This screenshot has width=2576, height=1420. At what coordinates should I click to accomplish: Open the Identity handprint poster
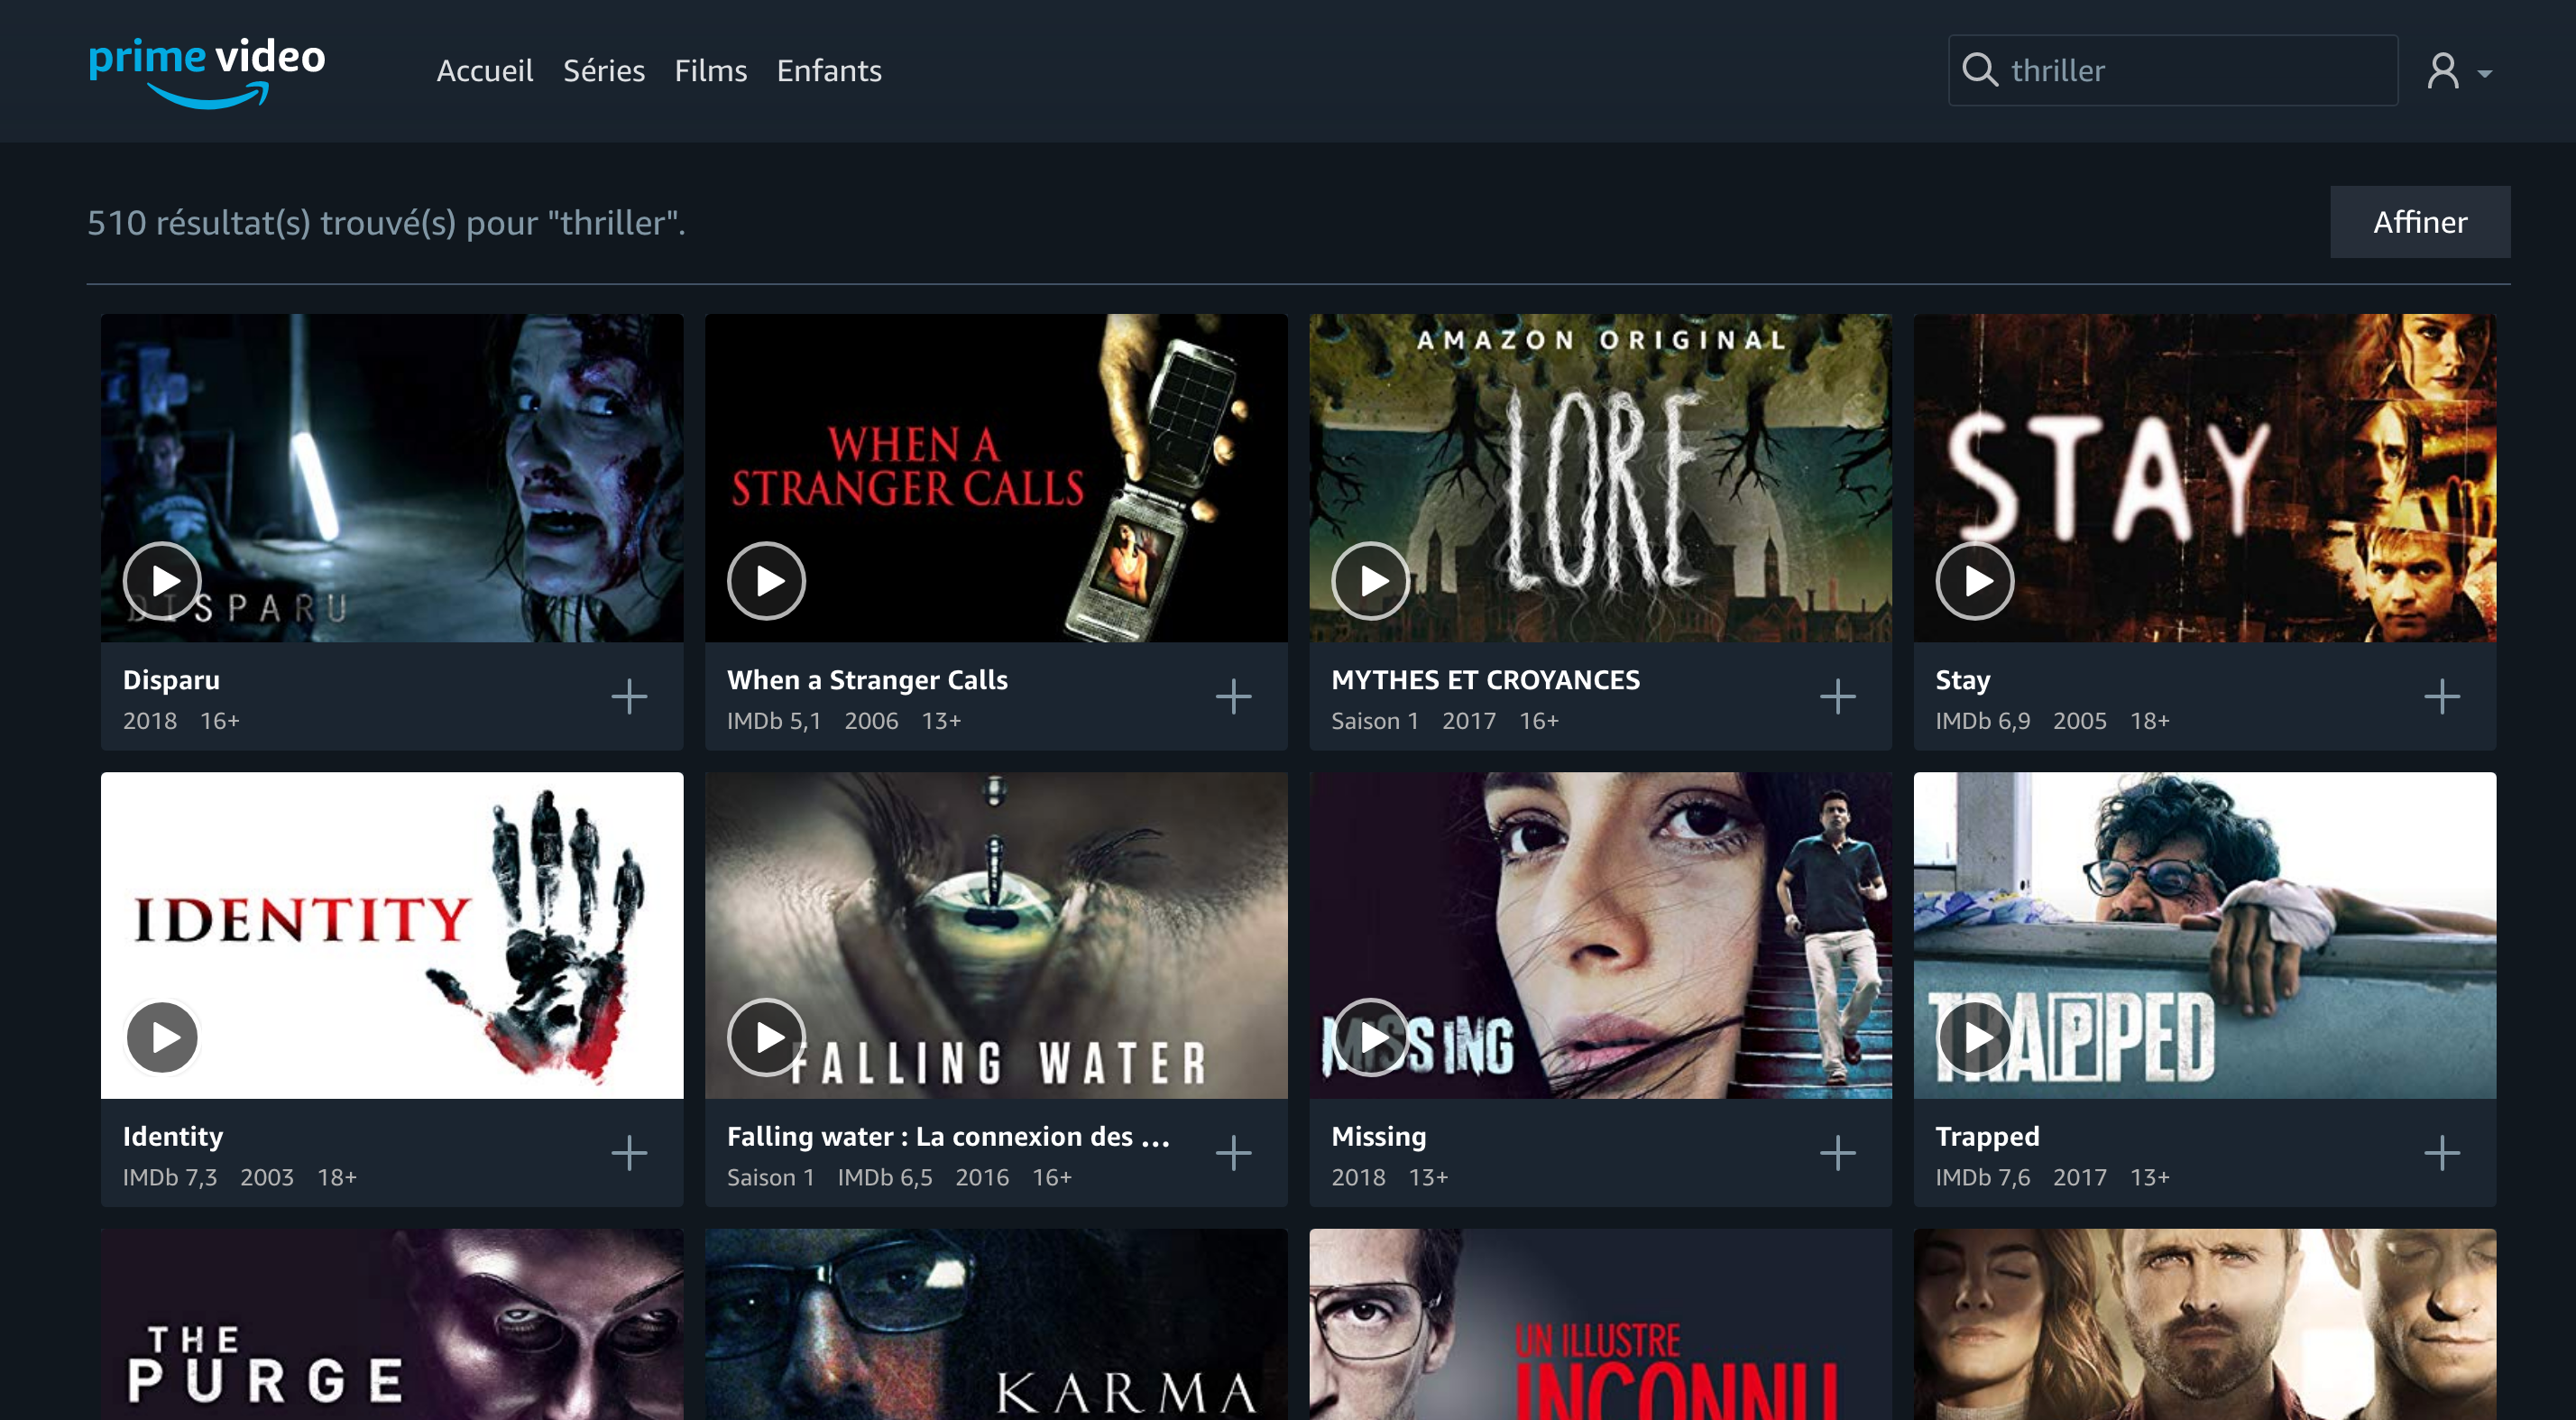tap(392, 935)
